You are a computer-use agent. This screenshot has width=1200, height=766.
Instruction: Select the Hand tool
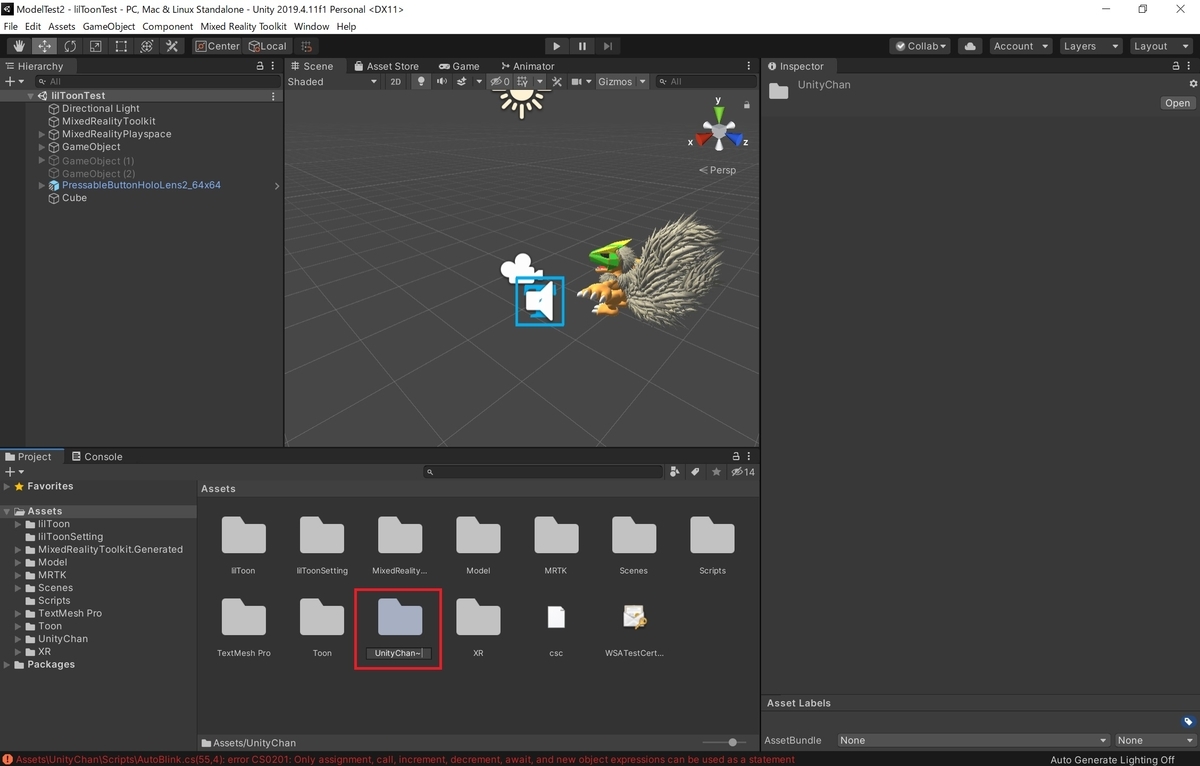(x=19, y=46)
